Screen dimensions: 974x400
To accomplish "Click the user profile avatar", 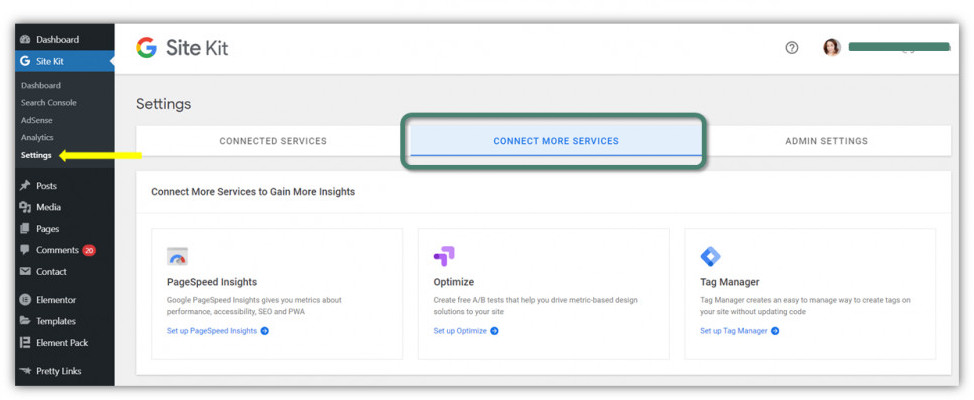I will 832,48.
